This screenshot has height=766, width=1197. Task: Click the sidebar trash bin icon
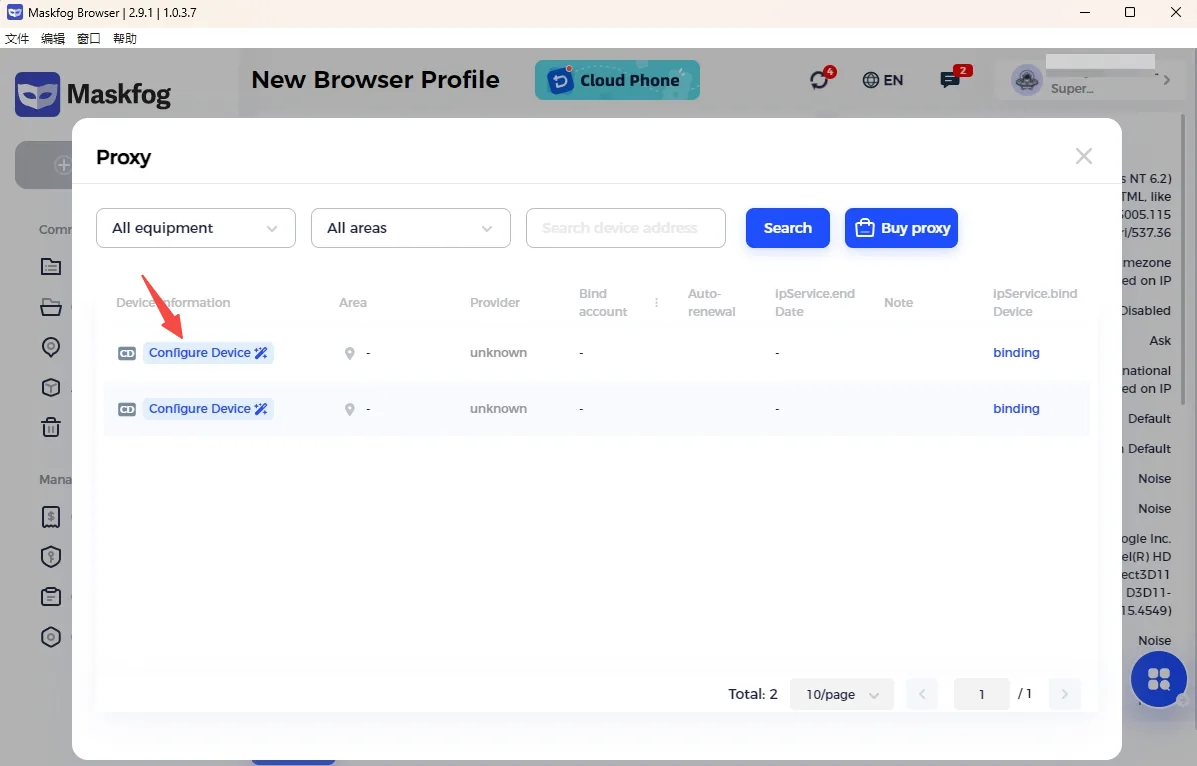(x=51, y=427)
